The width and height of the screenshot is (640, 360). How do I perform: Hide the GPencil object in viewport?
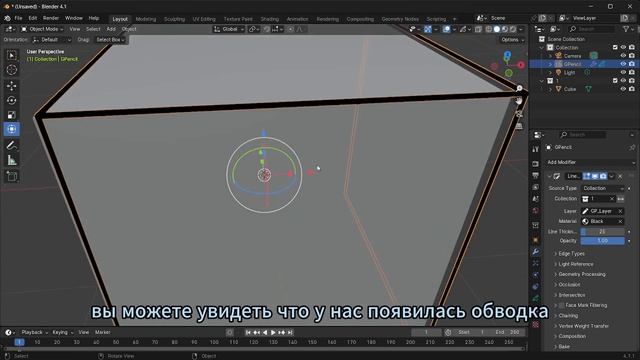[x=623, y=64]
